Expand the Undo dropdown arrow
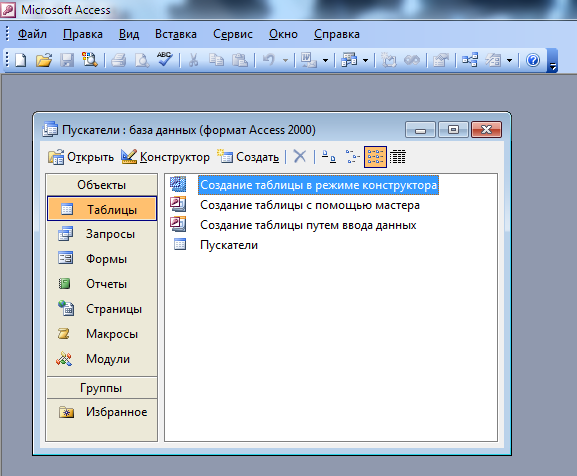 (x=285, y=60)
